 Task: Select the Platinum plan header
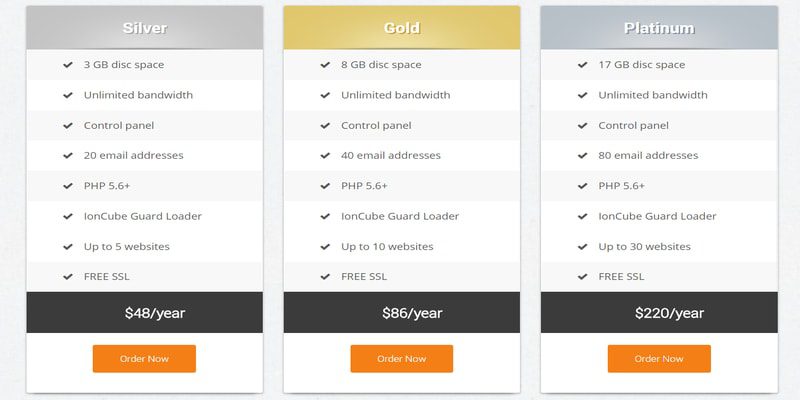pyautogui.click(x=659, y=28)
